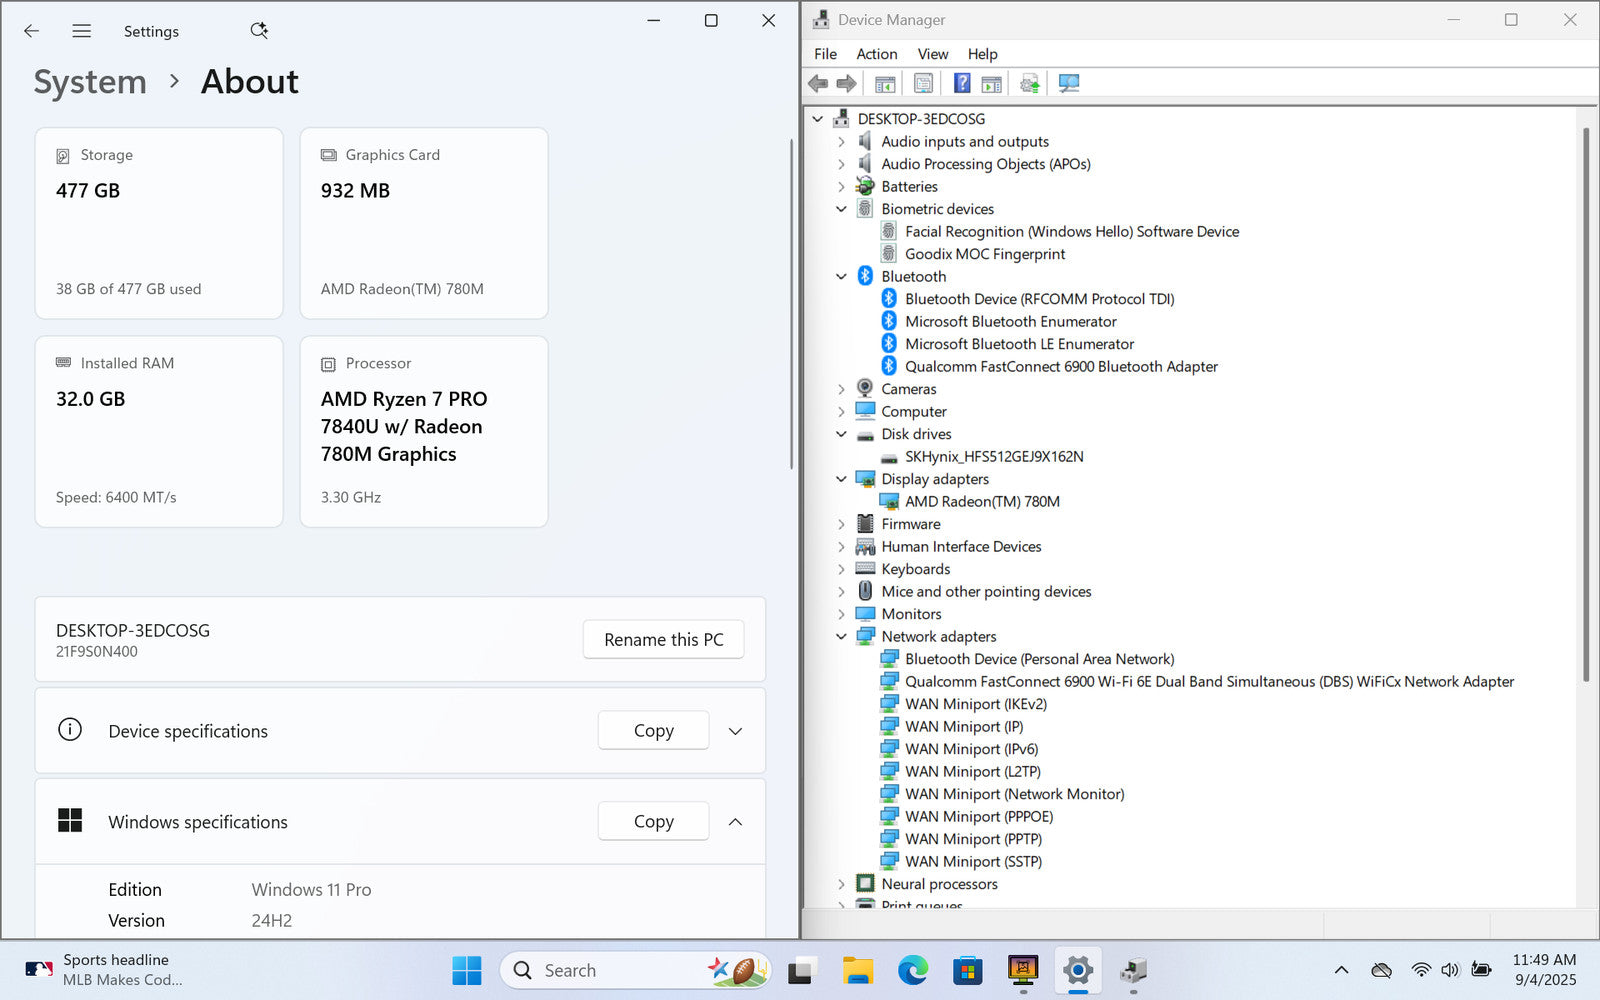
Task: Switch to Device Manager taskbar icon
Action: pos(1133,970)
